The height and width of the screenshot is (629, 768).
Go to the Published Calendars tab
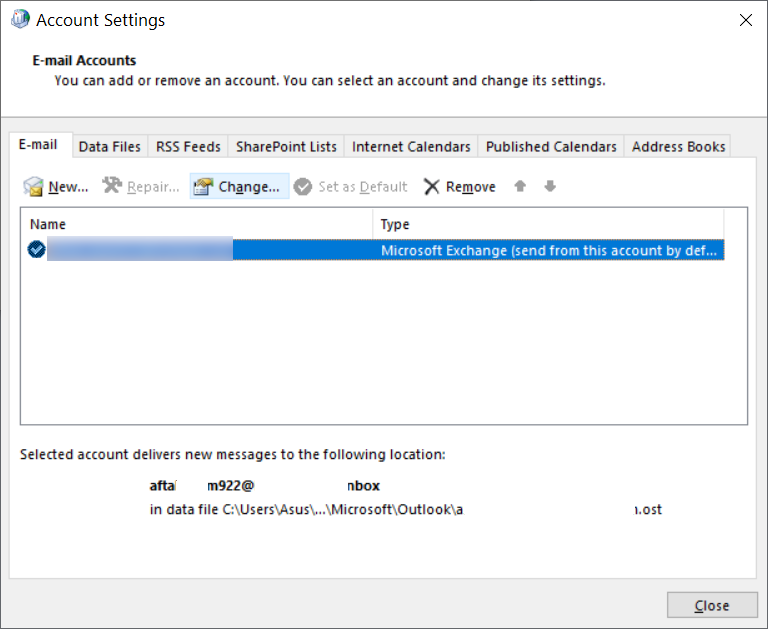click(x=551, y=146)
